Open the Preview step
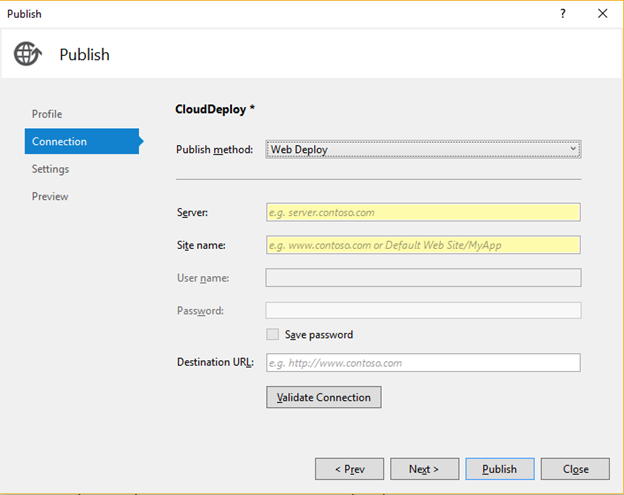 click(x=50, y=197)
